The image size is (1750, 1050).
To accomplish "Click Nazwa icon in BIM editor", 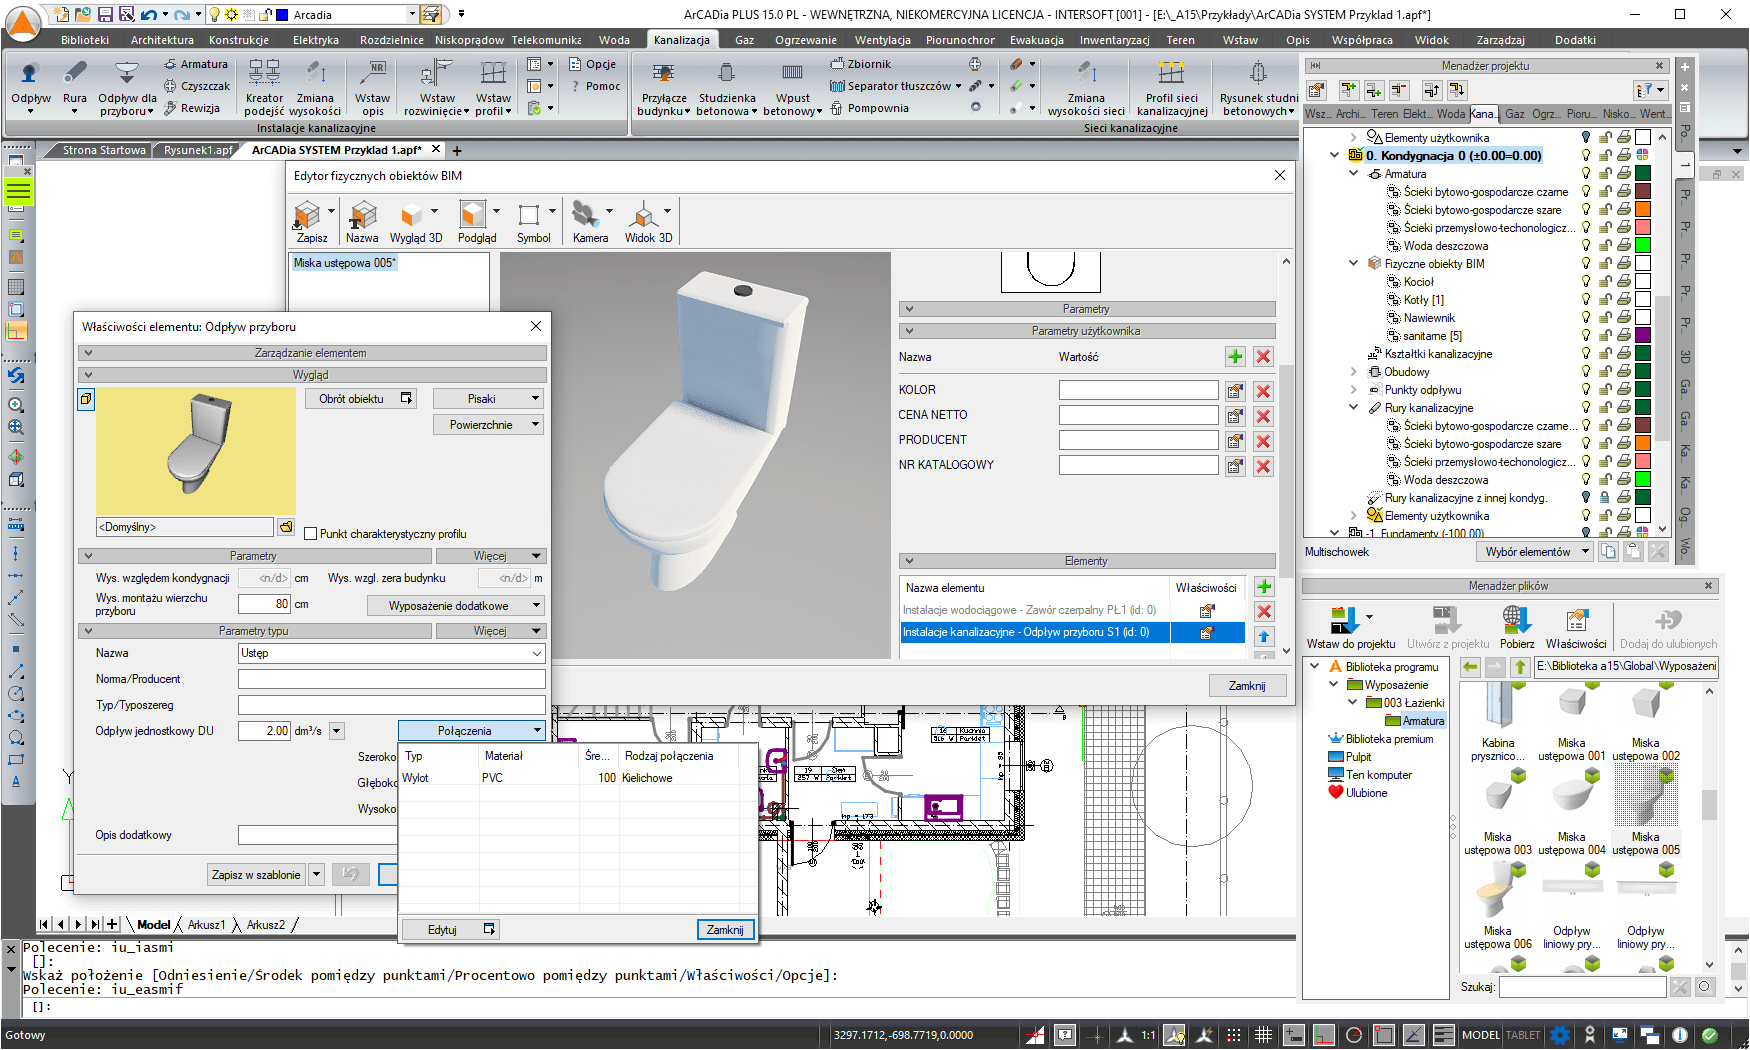I will 362,221.
